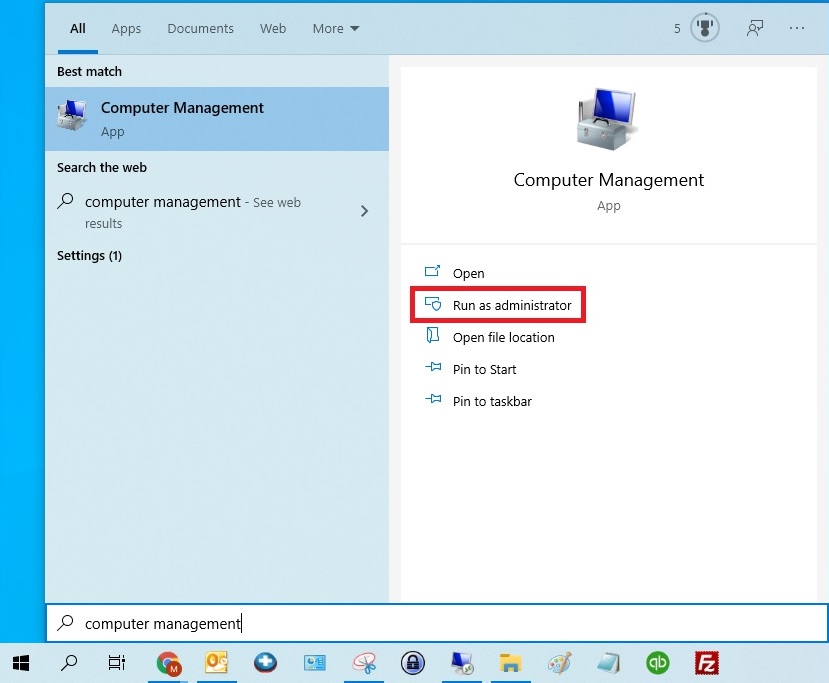This screenshot has height=683, width=829.
Task: Click the rewards points count 5
Action: tap(677, 29)
